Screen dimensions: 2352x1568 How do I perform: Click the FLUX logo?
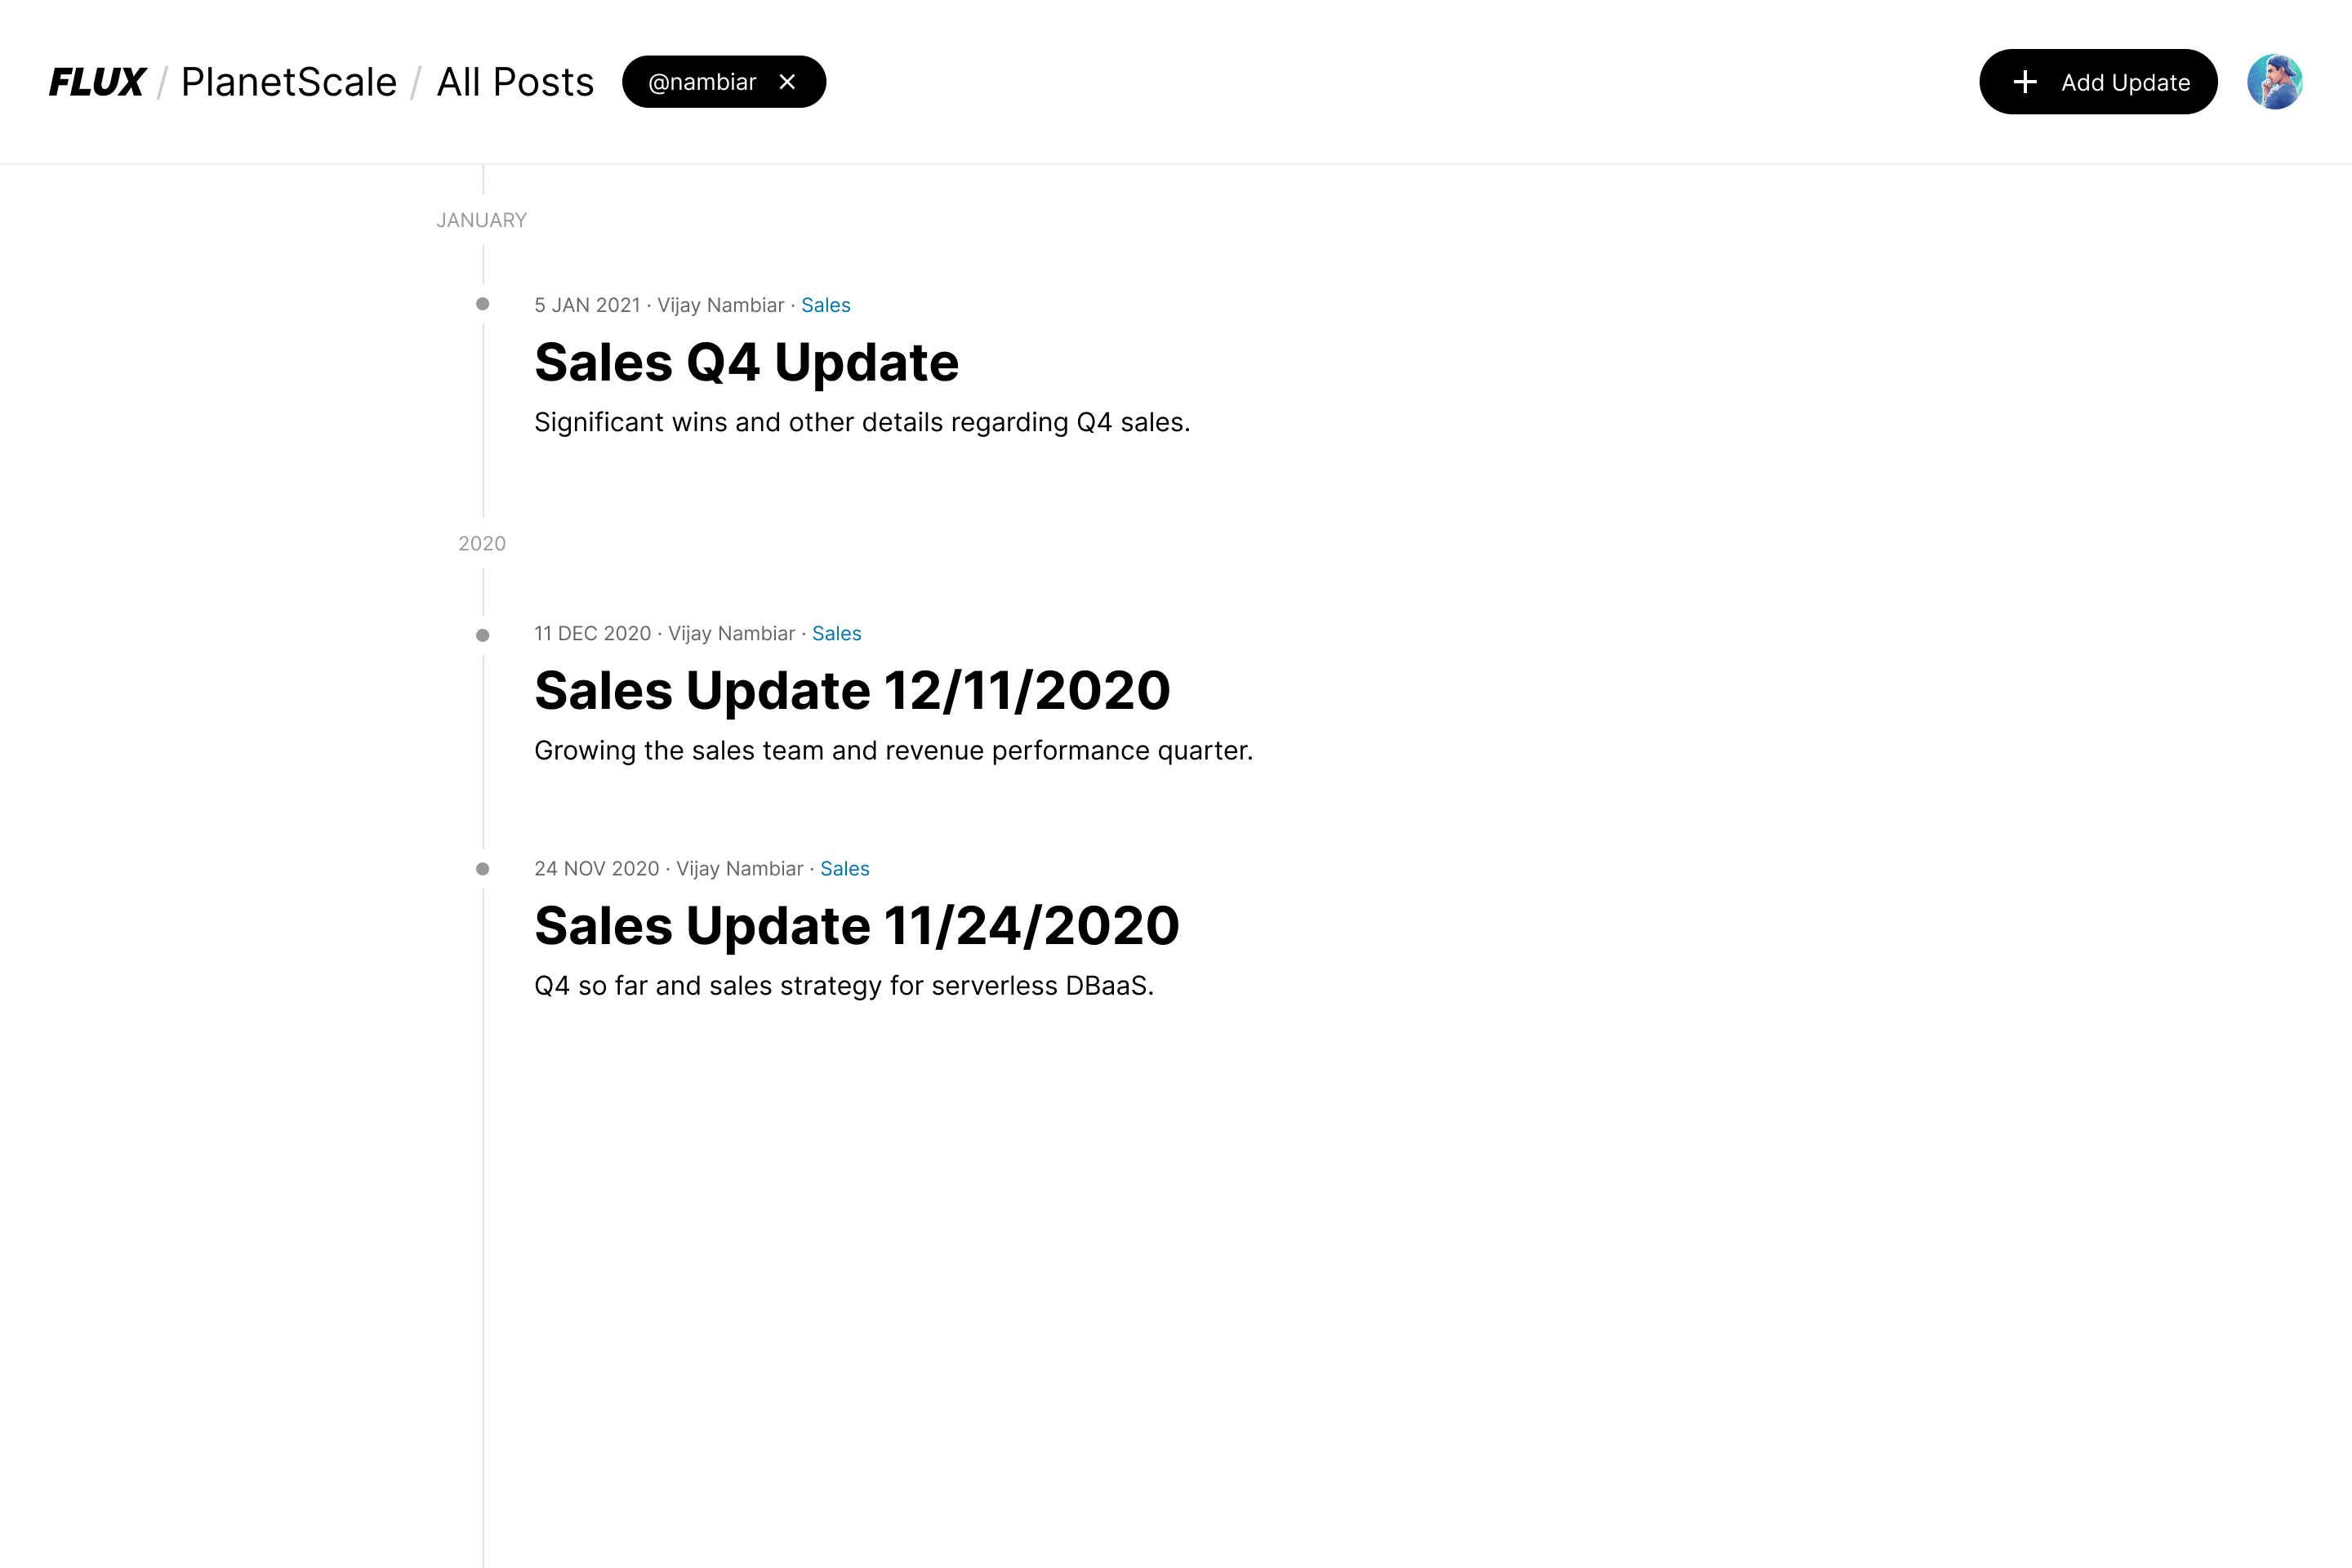[97, 82]
